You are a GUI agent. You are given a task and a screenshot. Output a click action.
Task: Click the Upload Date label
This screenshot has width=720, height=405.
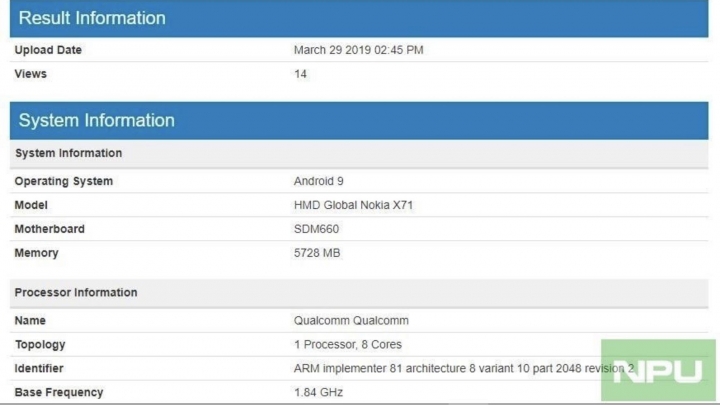pos(48,50)
